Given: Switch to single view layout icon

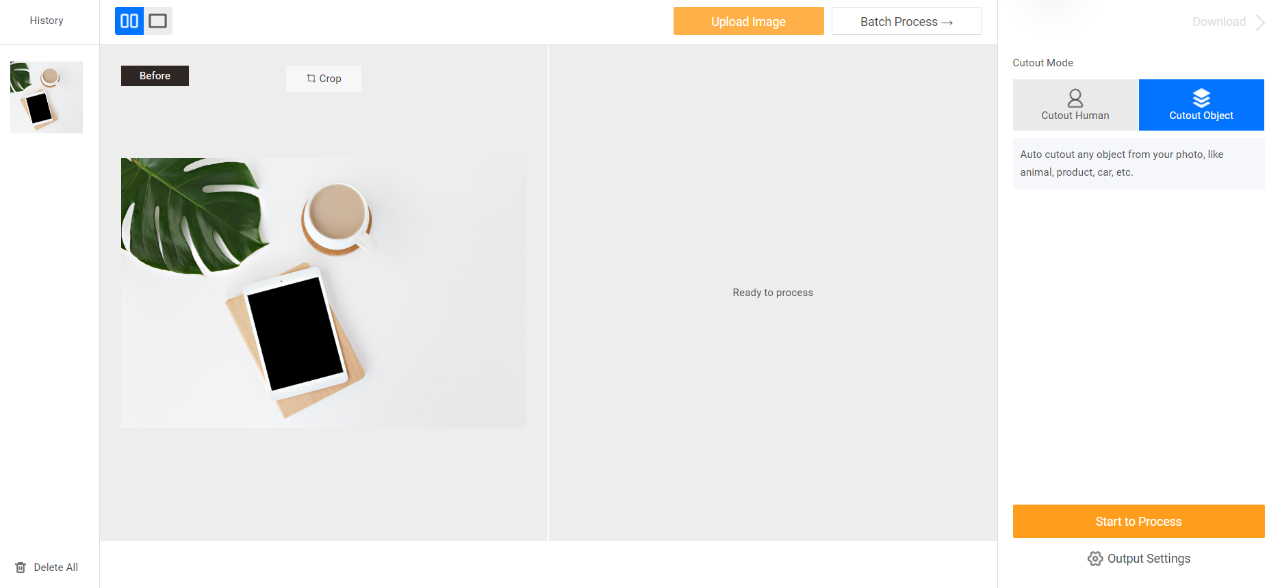Looking at the screenshot, I should tap(158, 21).
